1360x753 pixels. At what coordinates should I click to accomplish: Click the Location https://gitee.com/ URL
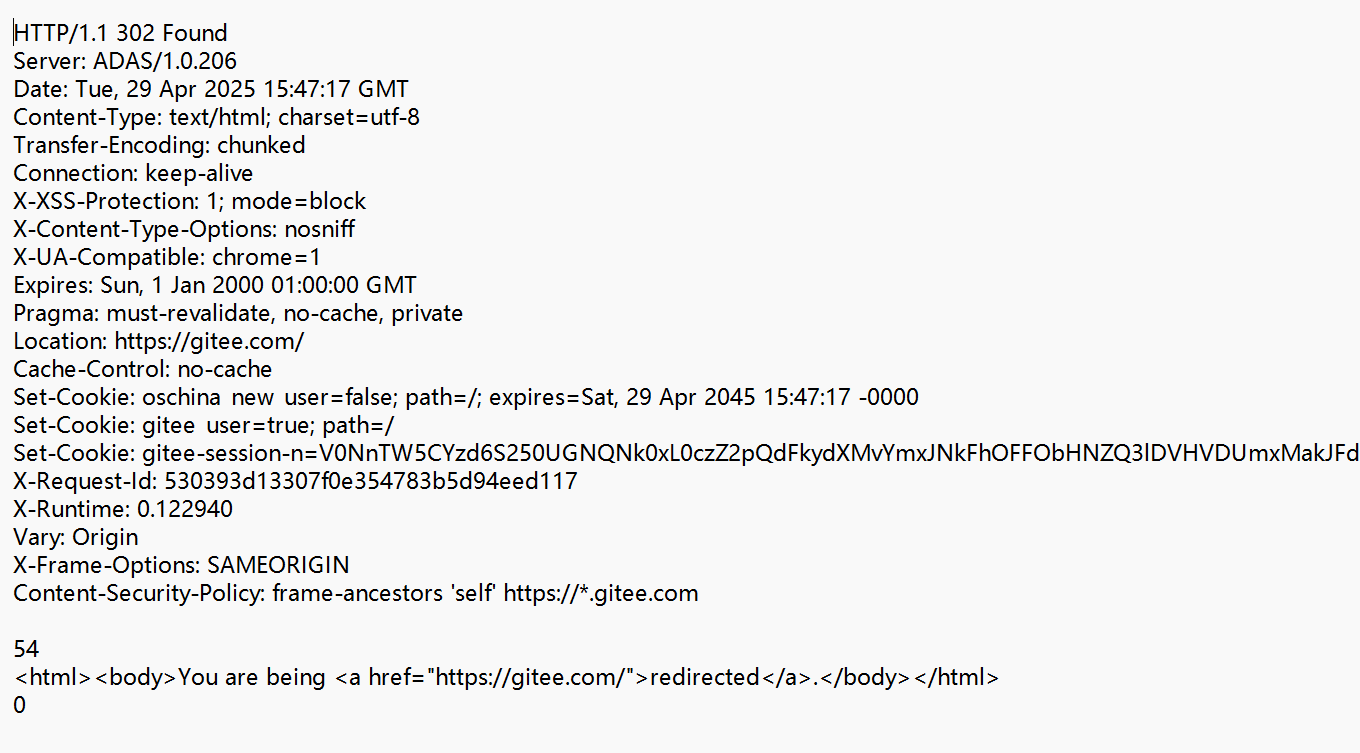[209, 341]
